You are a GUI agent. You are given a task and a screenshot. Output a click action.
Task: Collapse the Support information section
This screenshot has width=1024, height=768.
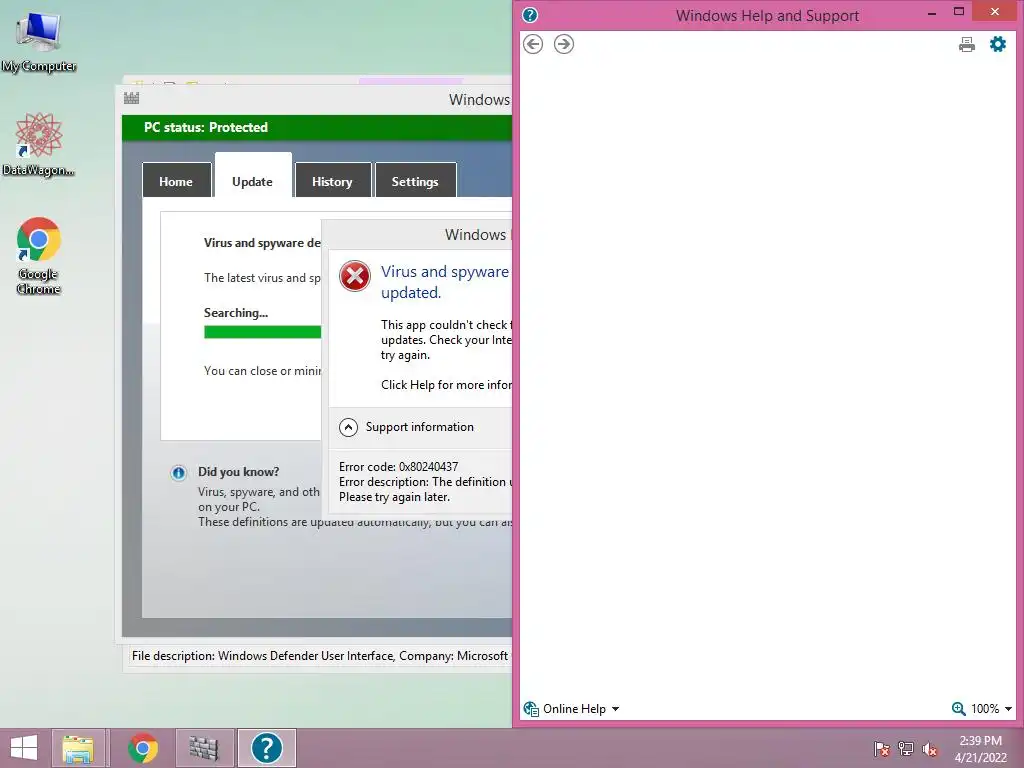click(349, 427)
